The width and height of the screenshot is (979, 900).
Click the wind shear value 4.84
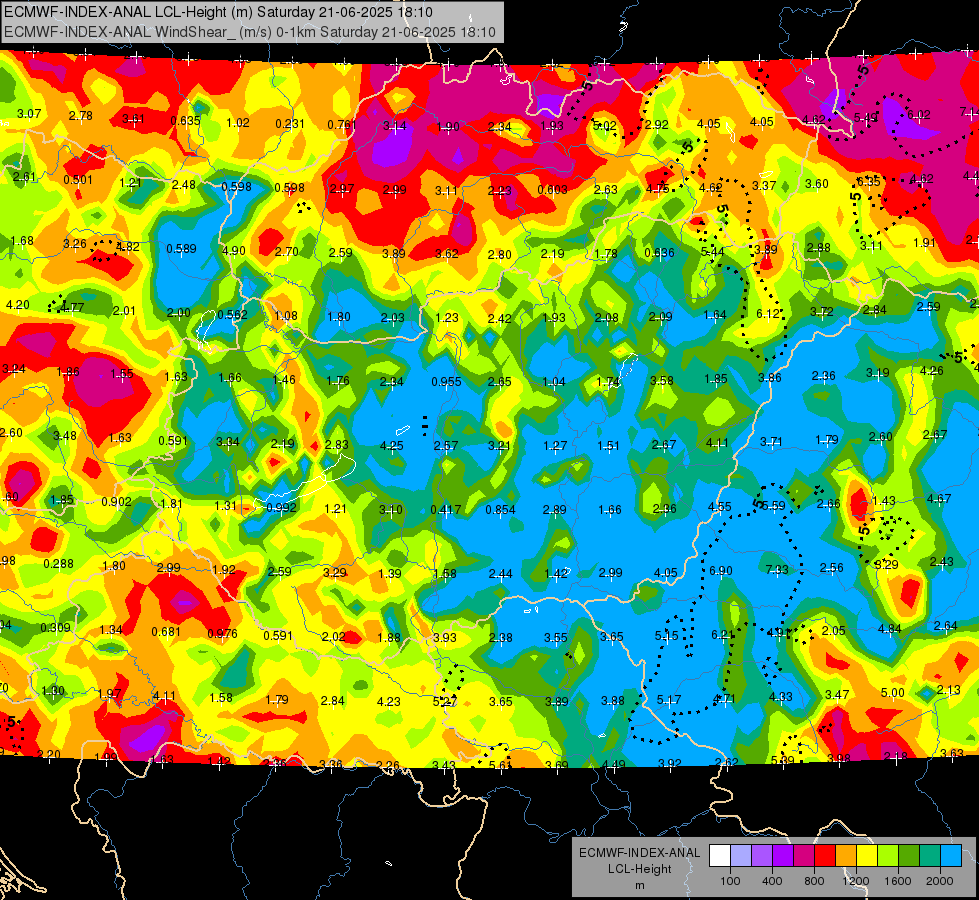pyautogui.click(x=889, y=628)
